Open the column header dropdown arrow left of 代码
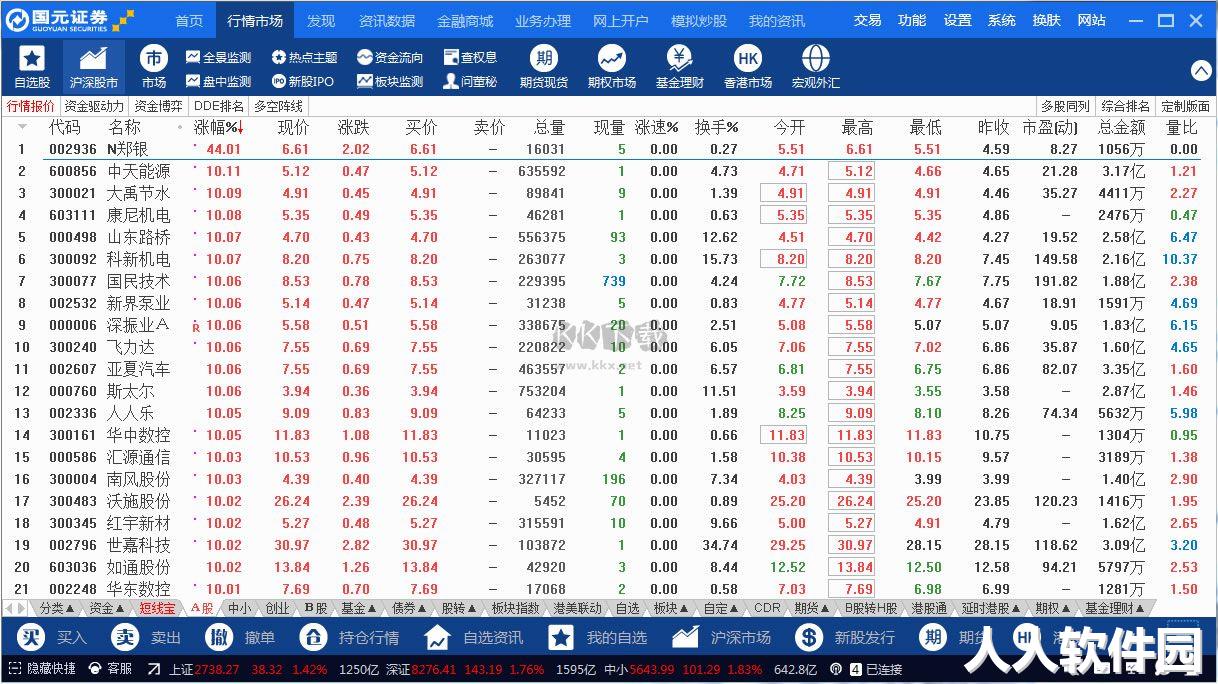 coord(23,127)
